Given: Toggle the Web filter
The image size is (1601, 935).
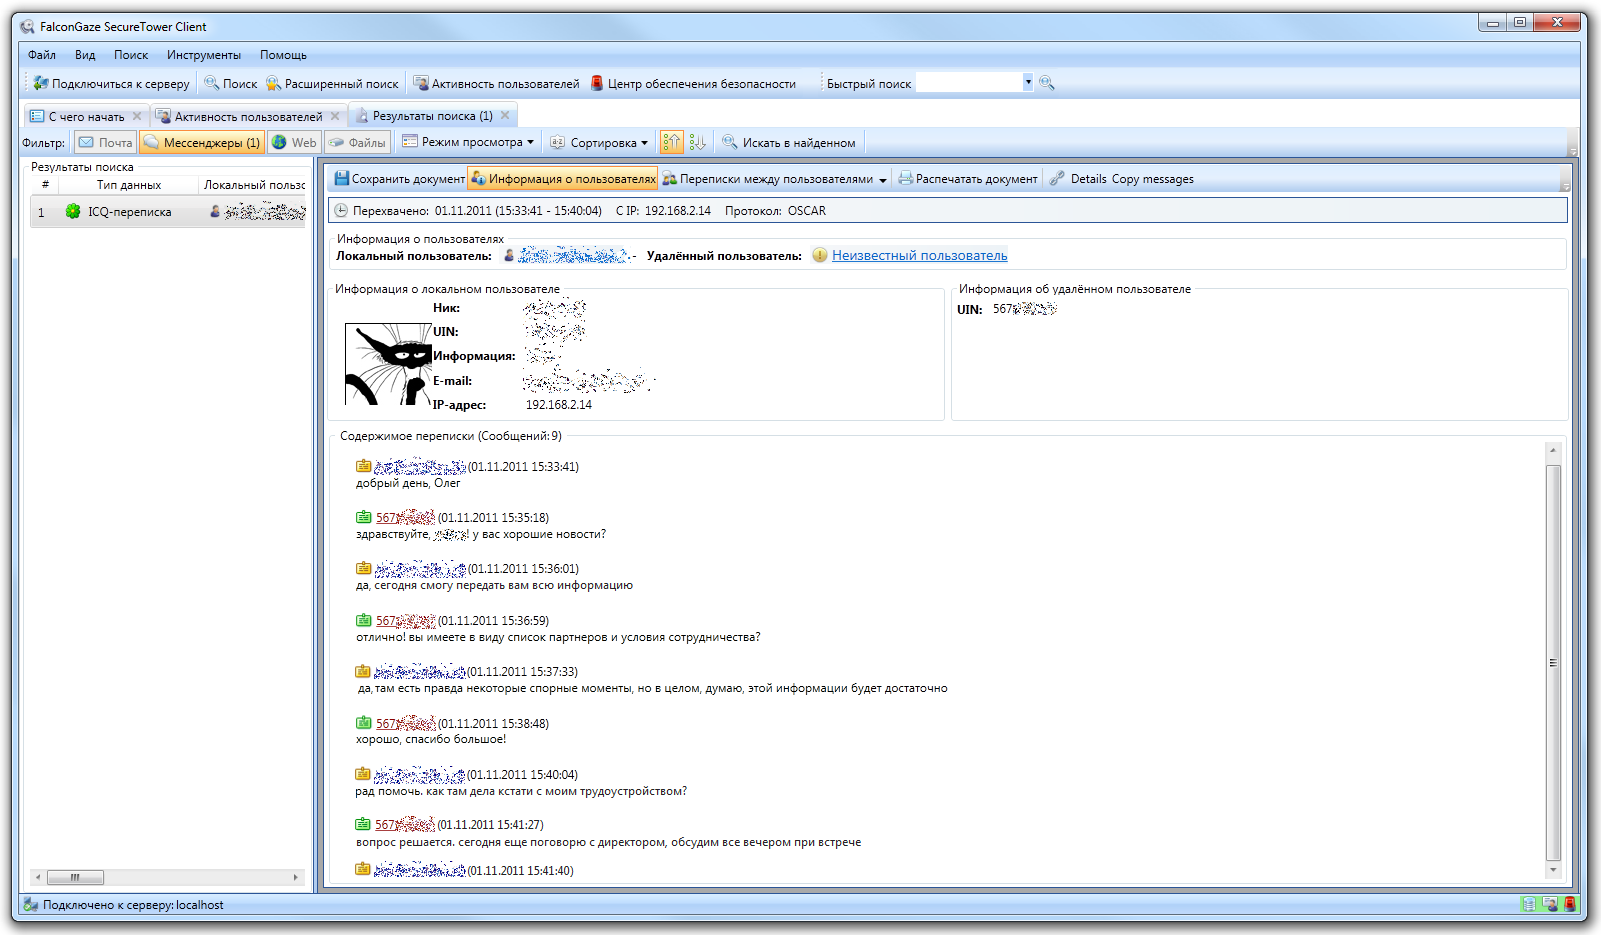Looking at the screenshot, I should point(294,142).
